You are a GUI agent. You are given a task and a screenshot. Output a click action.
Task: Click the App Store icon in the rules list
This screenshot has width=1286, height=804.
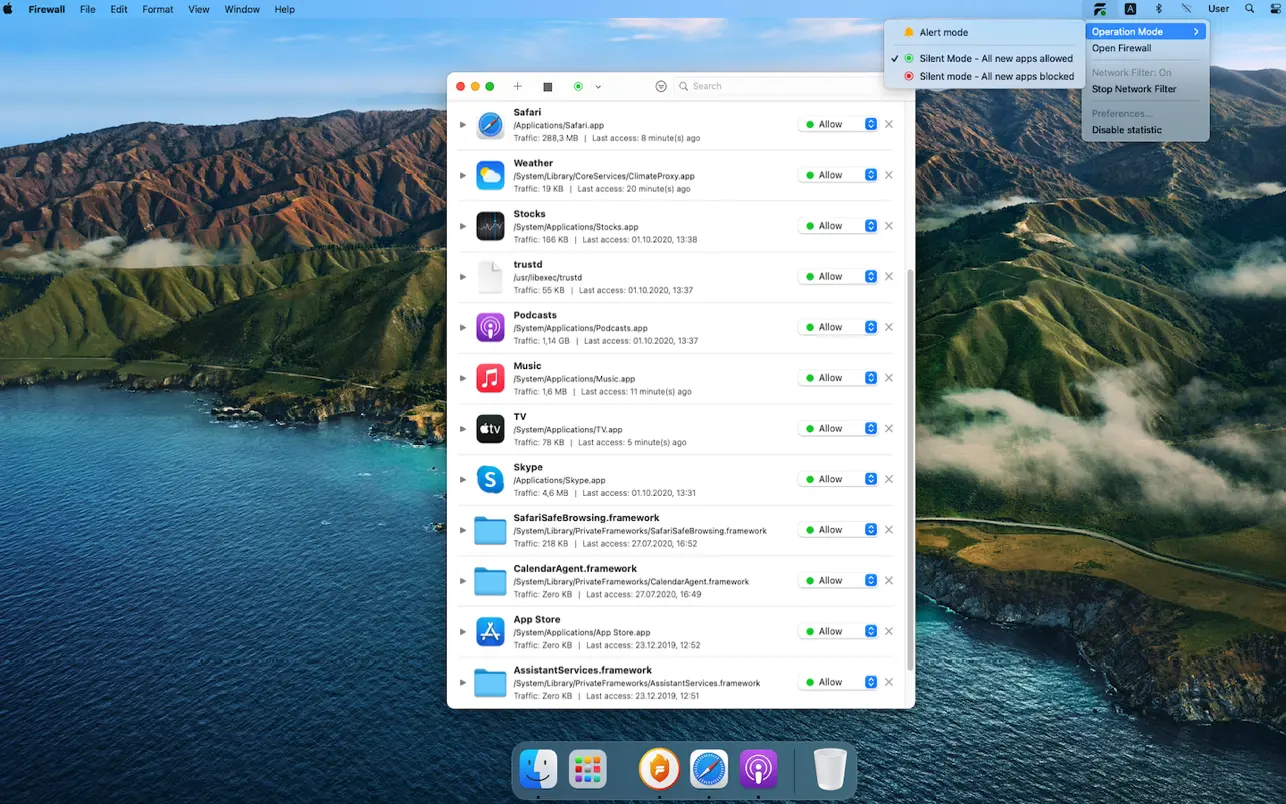click(490, 631)
